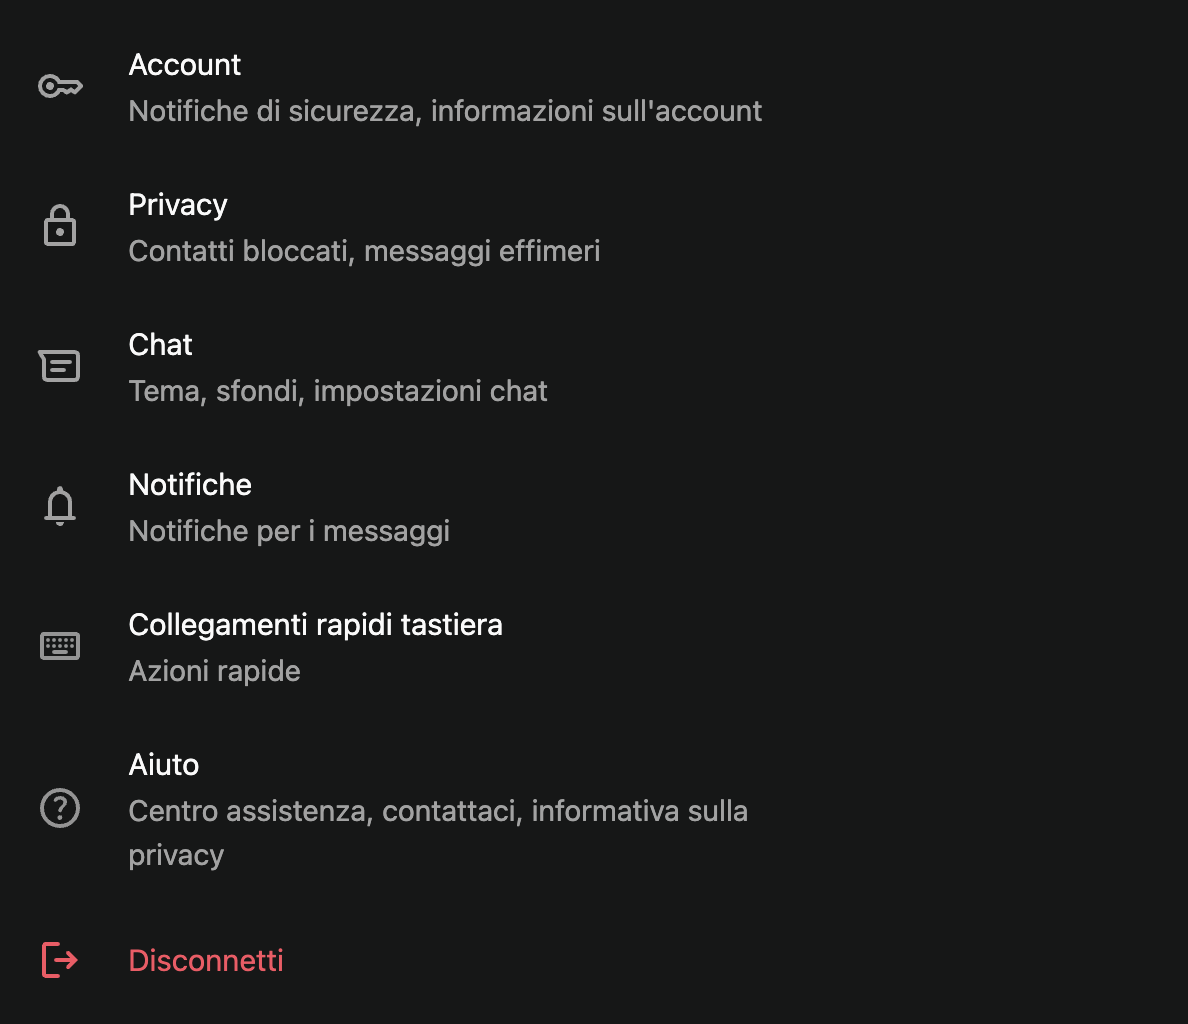Click the Tema, sfondi, impostazioni chat subtitle
The width and height of the screenshot is (1188, 1024).
[338, 391]
